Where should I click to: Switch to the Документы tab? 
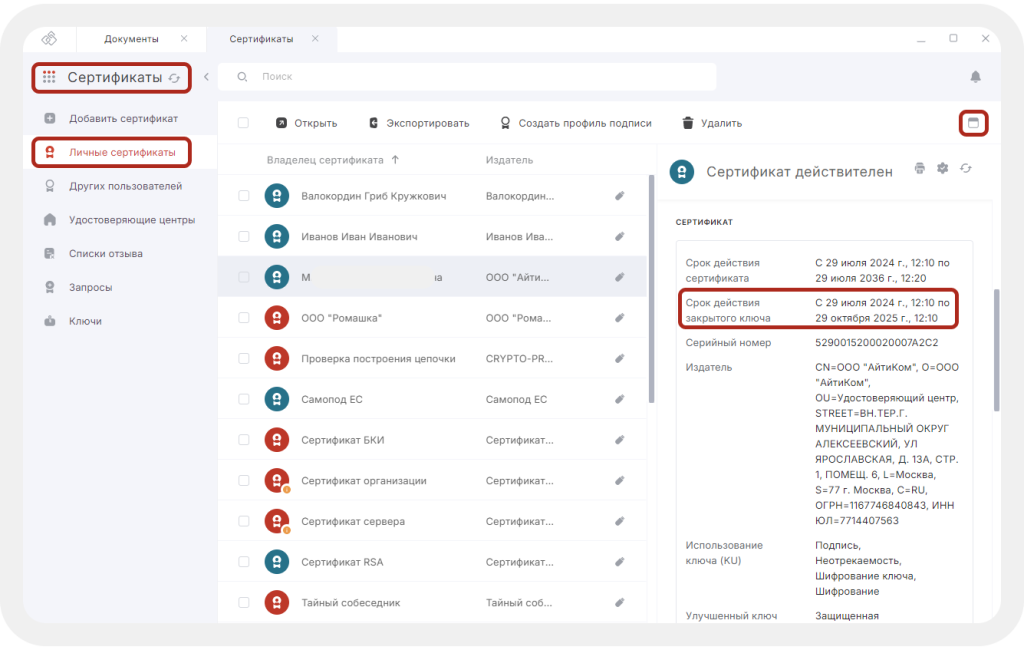tap(131, 39)
